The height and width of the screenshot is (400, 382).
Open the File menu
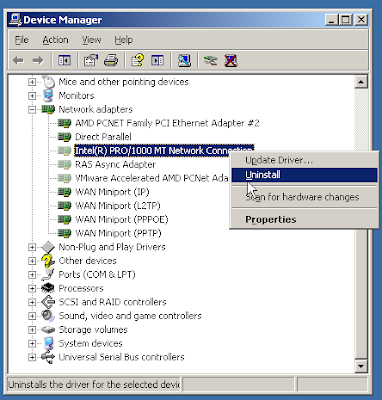coord(21,40)
